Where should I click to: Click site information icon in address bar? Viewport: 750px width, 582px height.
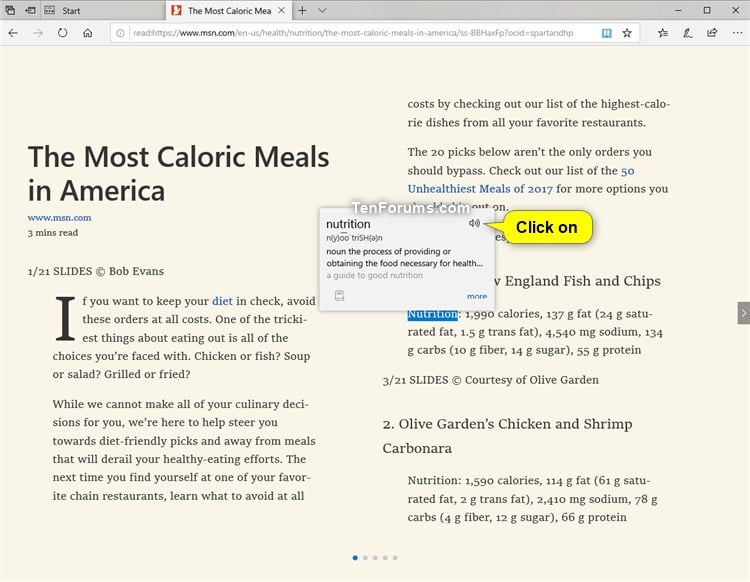coord(121,33)
